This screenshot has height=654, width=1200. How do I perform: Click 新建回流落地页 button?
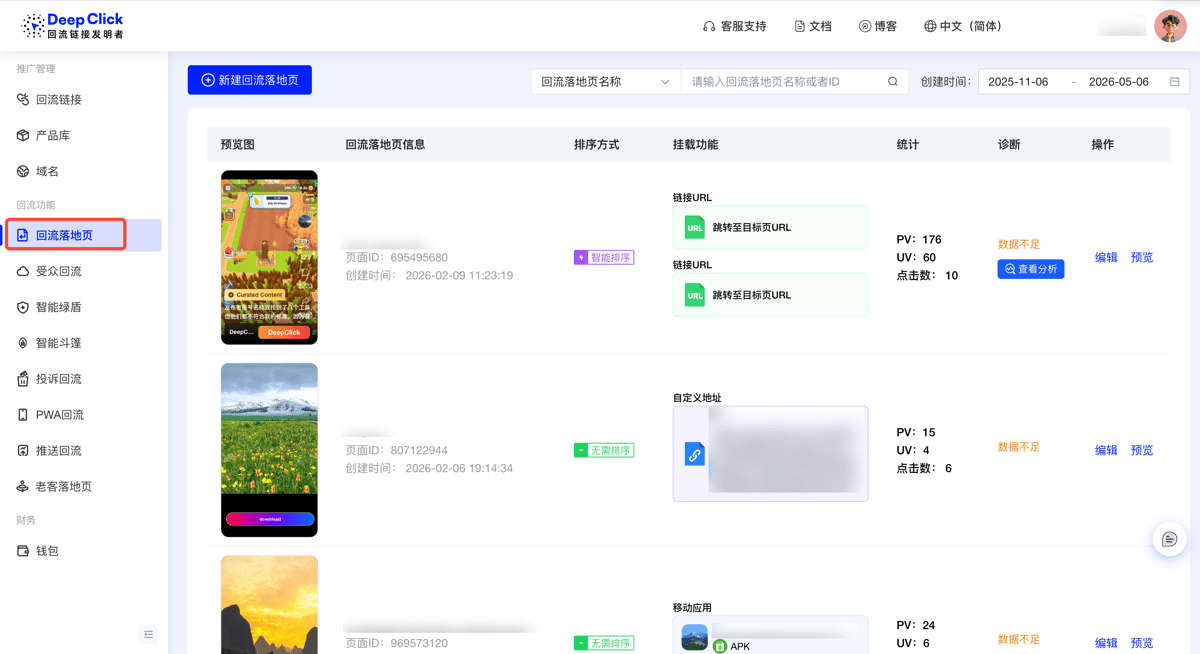250,80
